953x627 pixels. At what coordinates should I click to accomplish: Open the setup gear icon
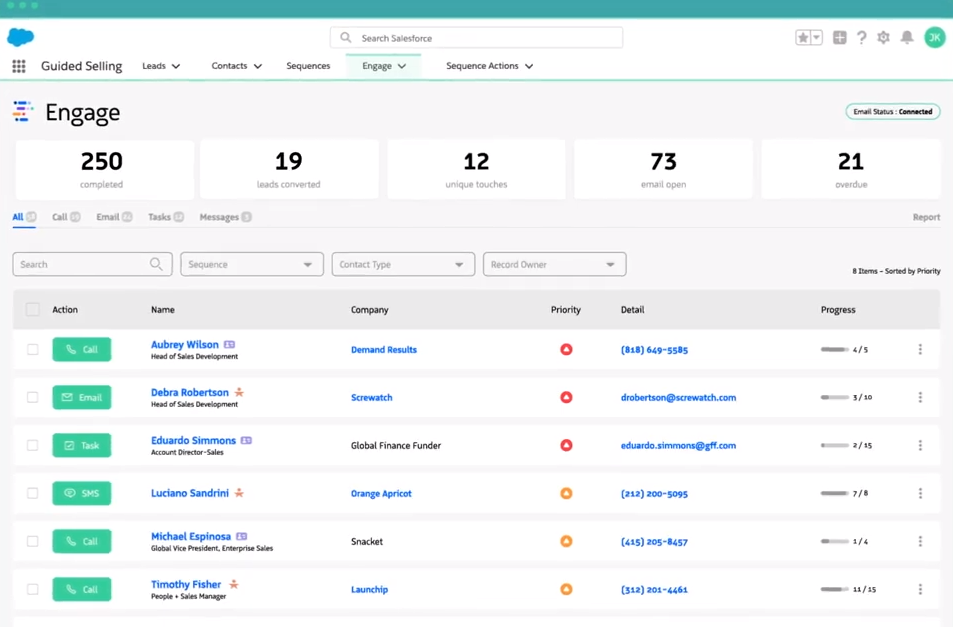coord(883,38)
